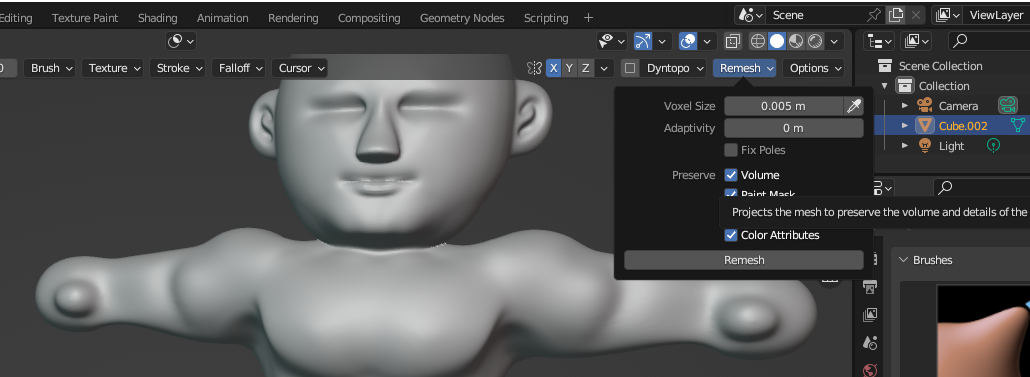
Task: Click the new scene copy icon
Action: (x=895, y=15)
